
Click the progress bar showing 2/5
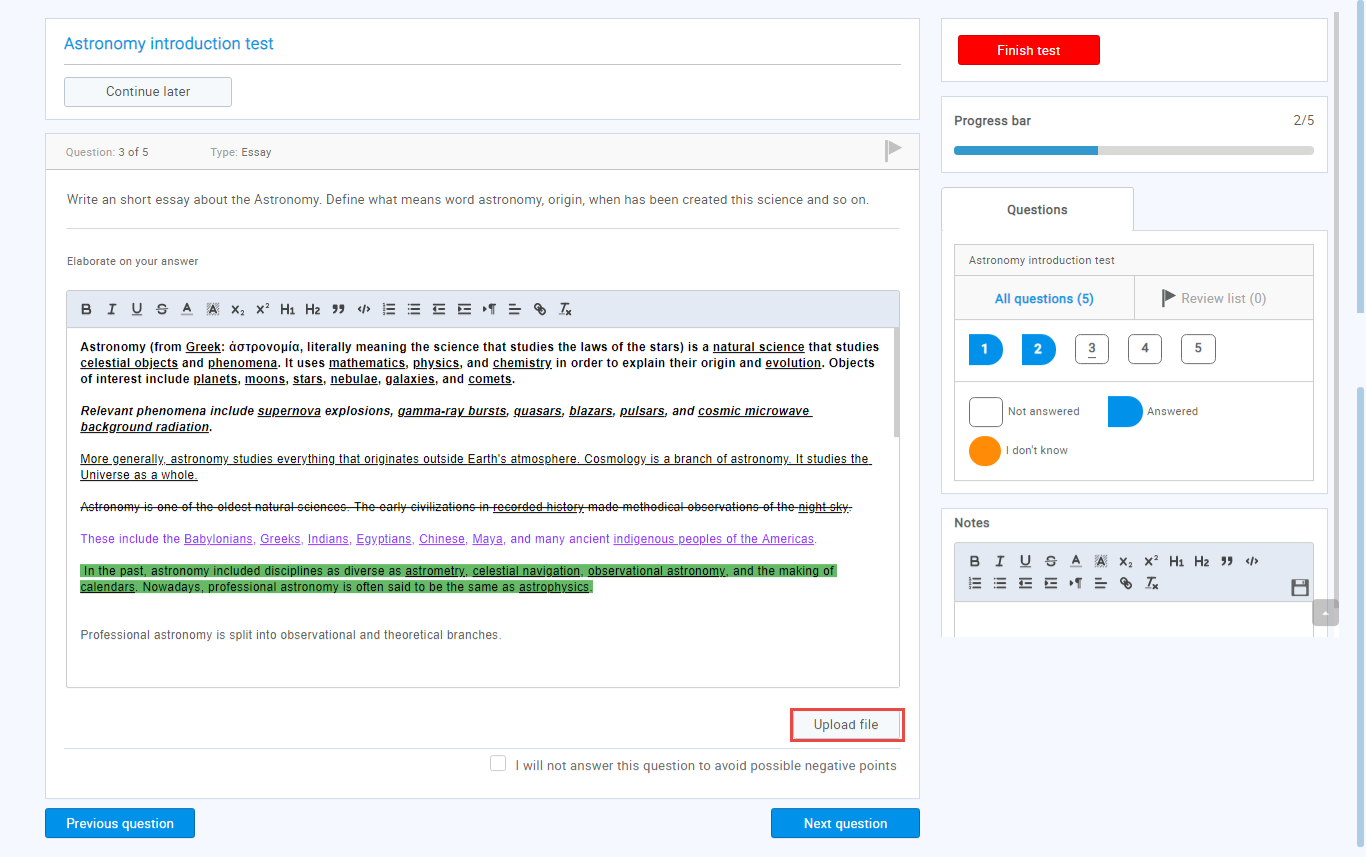pos(1134,150)
